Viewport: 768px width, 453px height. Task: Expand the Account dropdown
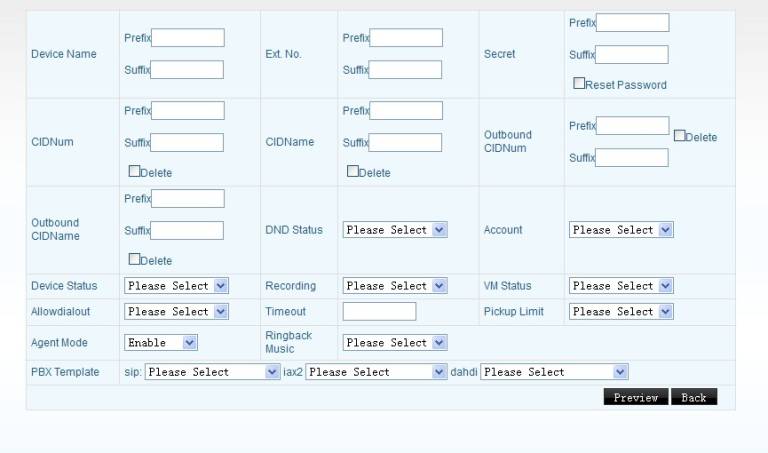[x=620, y=230]
